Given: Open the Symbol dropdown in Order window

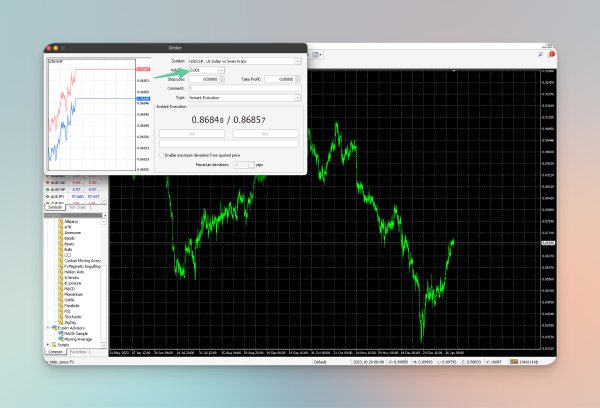Looking at the screenshot, I should click(297, 61).
